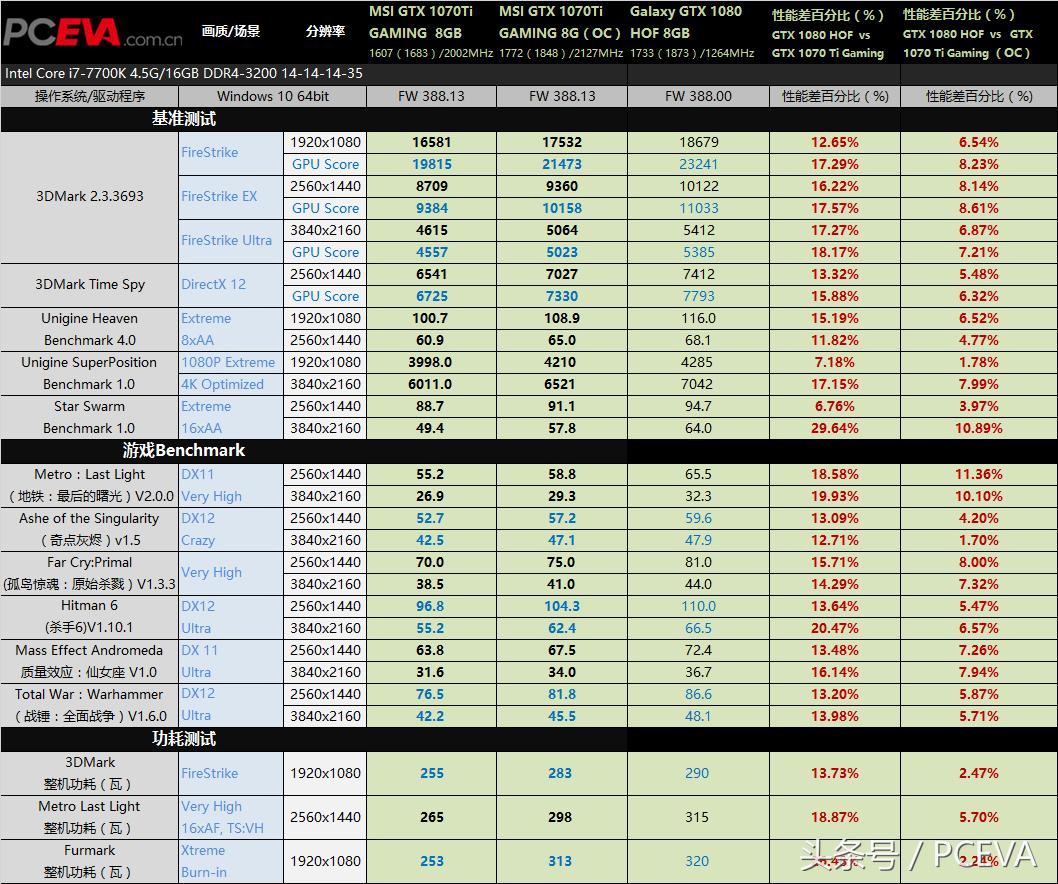Click the value 6.54%
1058x884 pixels.
tap(978, 142)
